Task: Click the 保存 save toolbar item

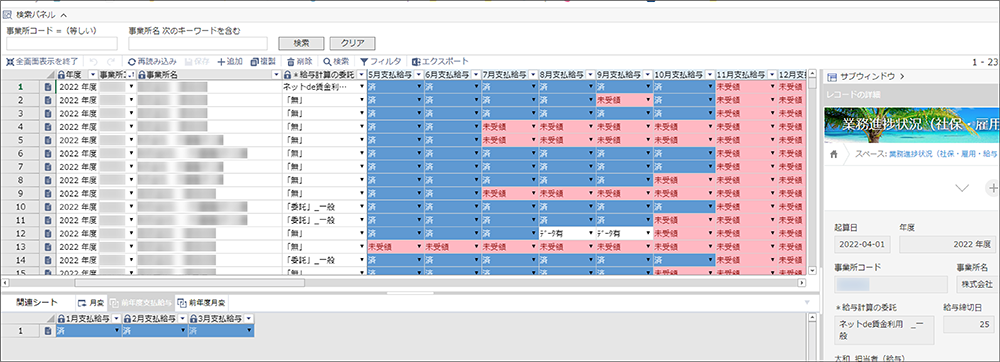Action: 197,62
